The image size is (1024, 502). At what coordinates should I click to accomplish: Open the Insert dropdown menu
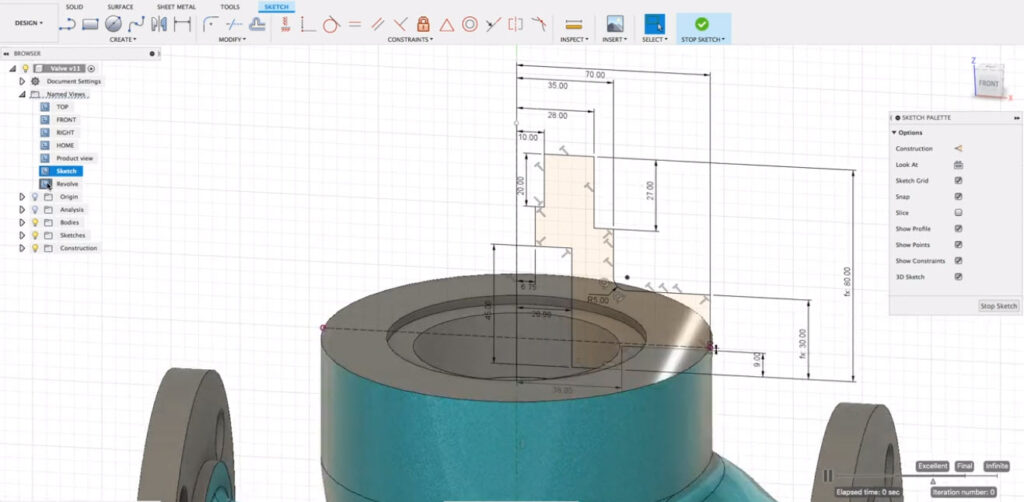(615, 39)
